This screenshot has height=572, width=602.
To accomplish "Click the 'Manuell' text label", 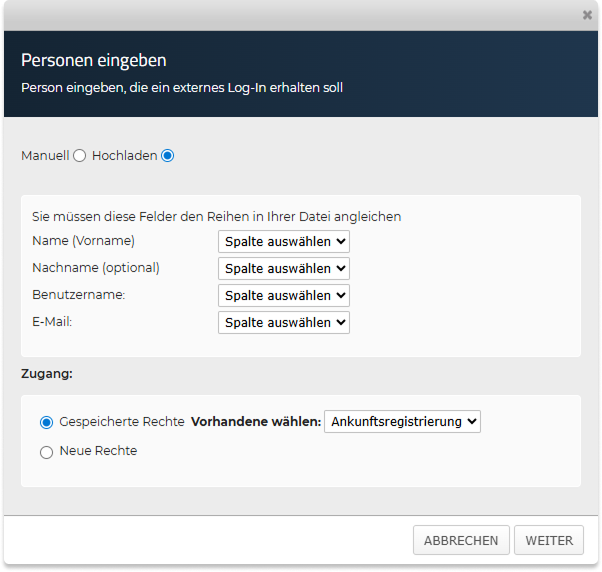I will pyautogui.click(x=45, y=156).
